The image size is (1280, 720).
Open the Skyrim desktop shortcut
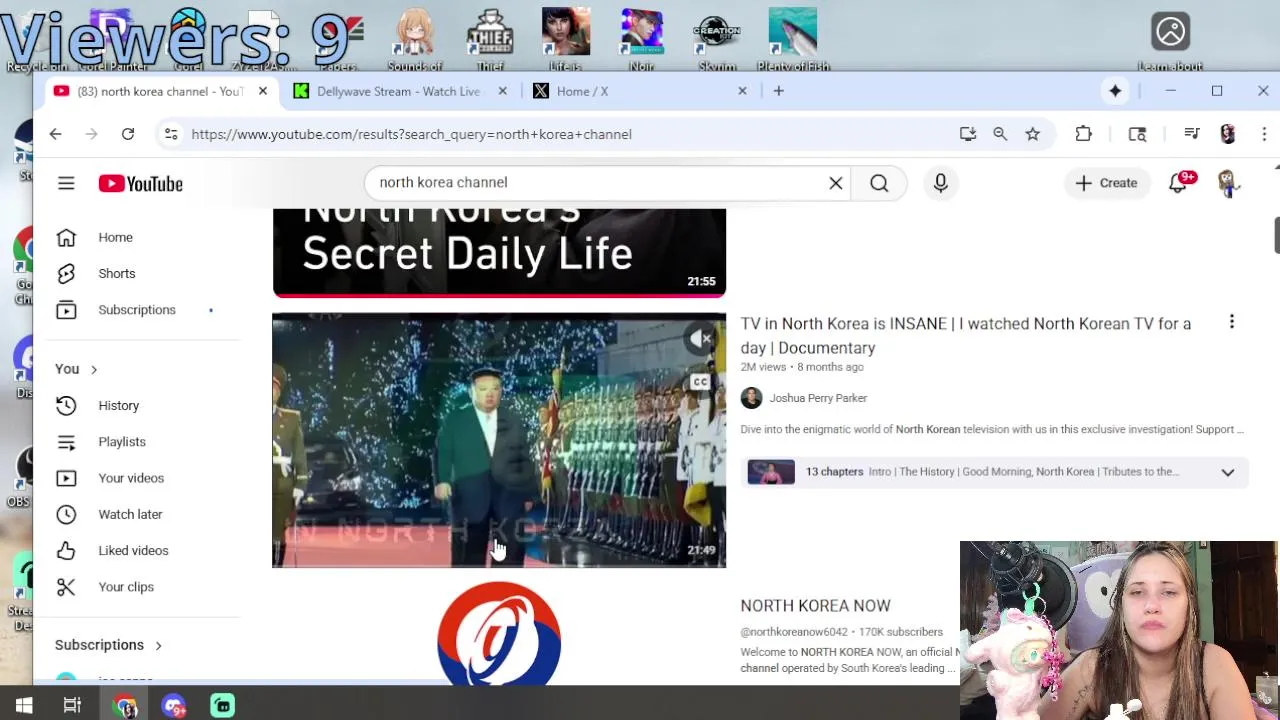(717, 40)
